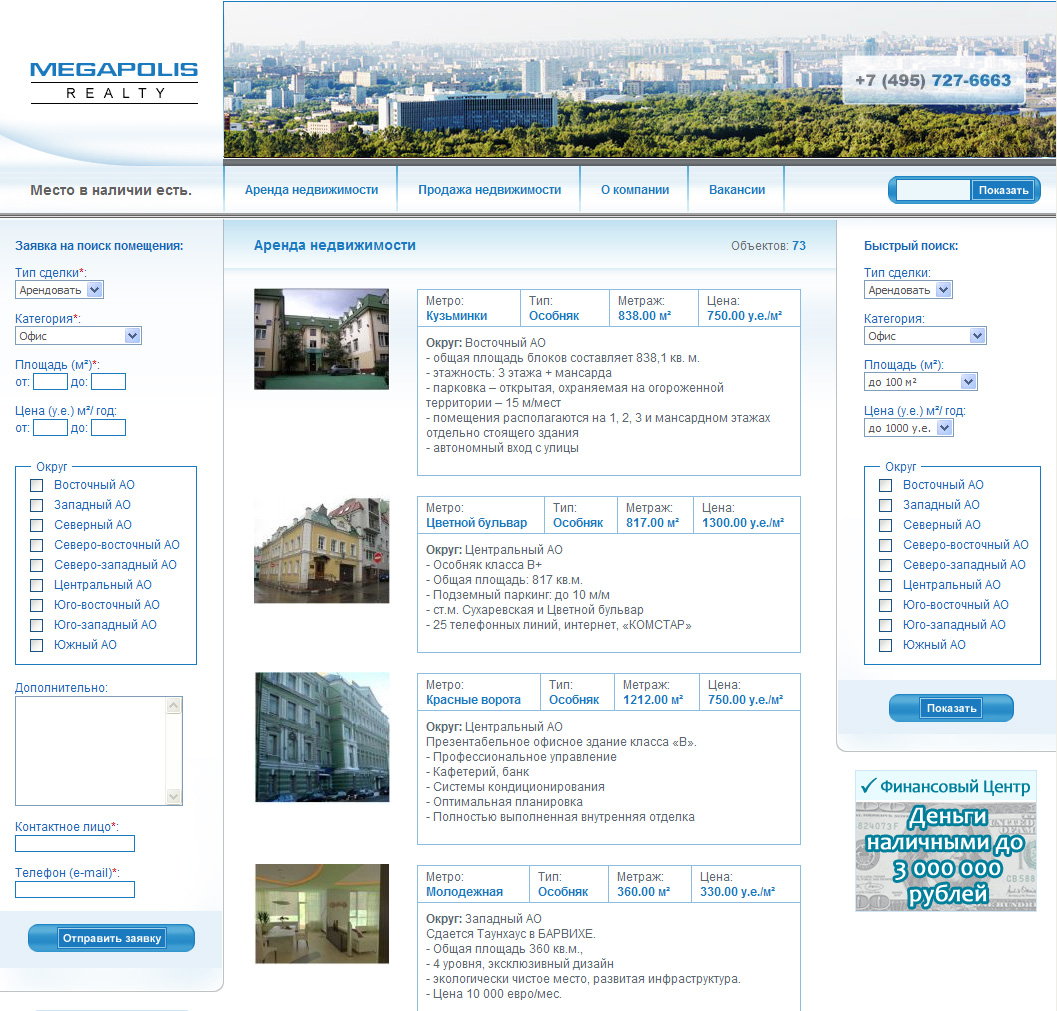Viewport: 1057px width, 1011px height.
Task: Click the MEGAPOLIS REALTY logo
Action: tap(113, 80)
